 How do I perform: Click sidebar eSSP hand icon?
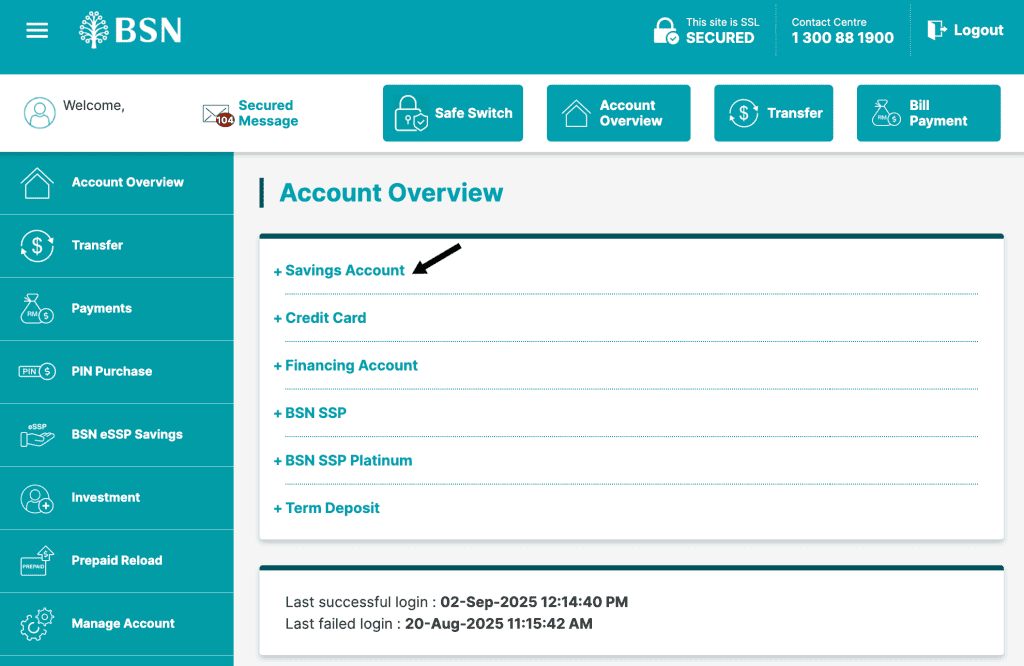point(37,435)
